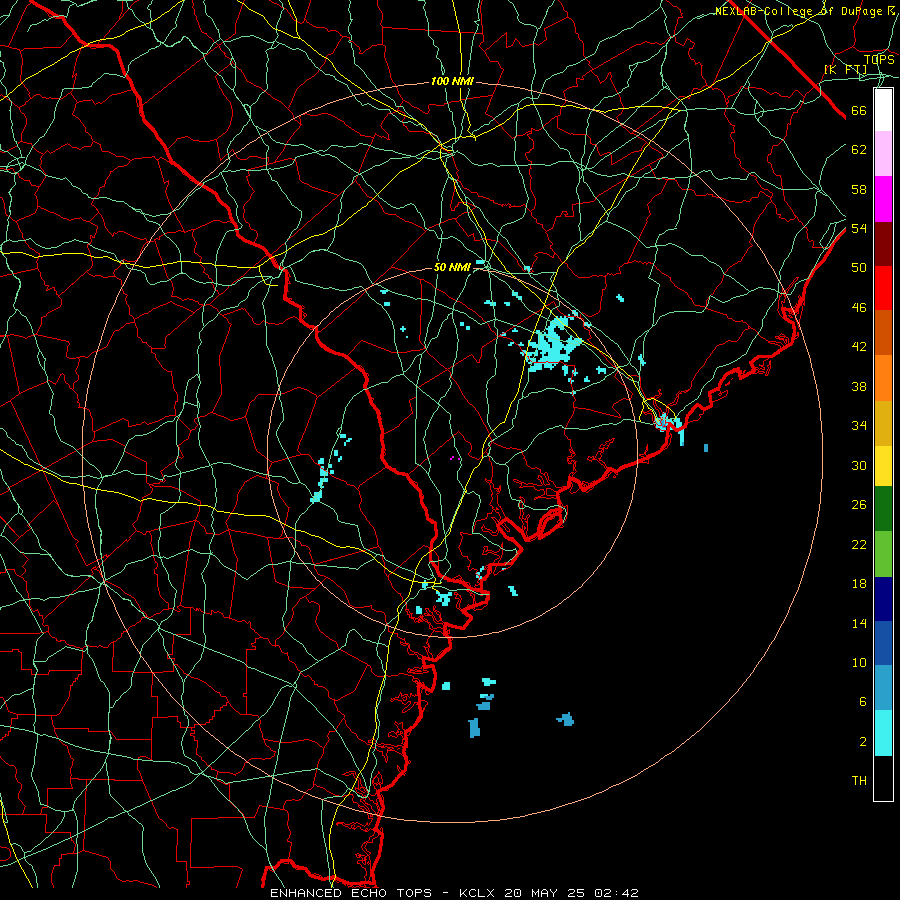Pick the dark orange 42 kft legend swatch
The width and height of the screenshot is (900, 900).
pyautogui.click(x=883, y=332)
